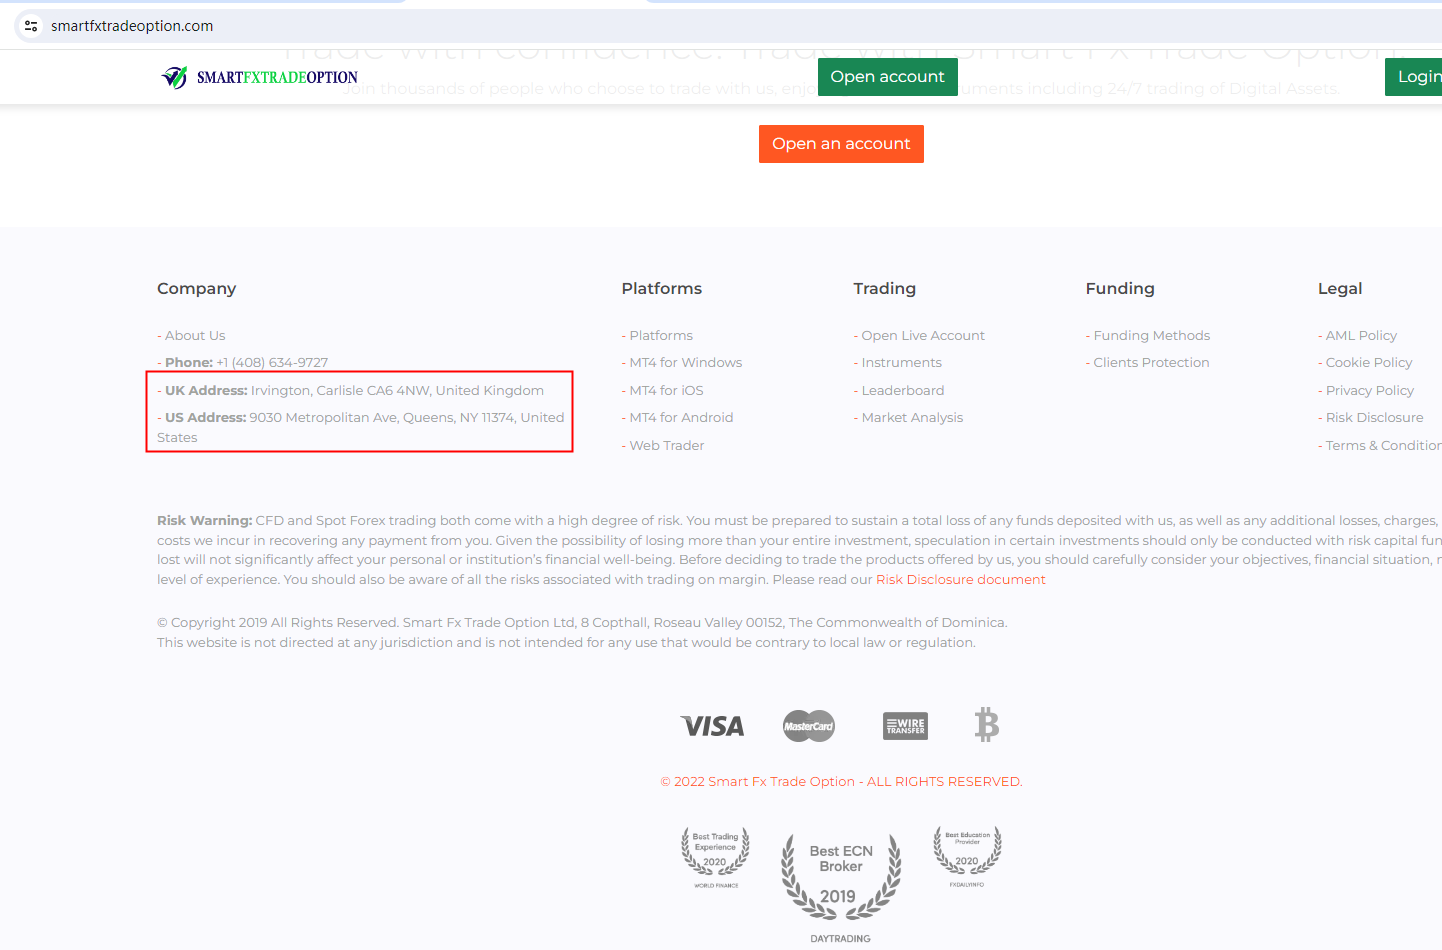This screenshot has height=950, width=1442.
Task: Click the 2022 All Rights Reserved line
Action: 841,782
